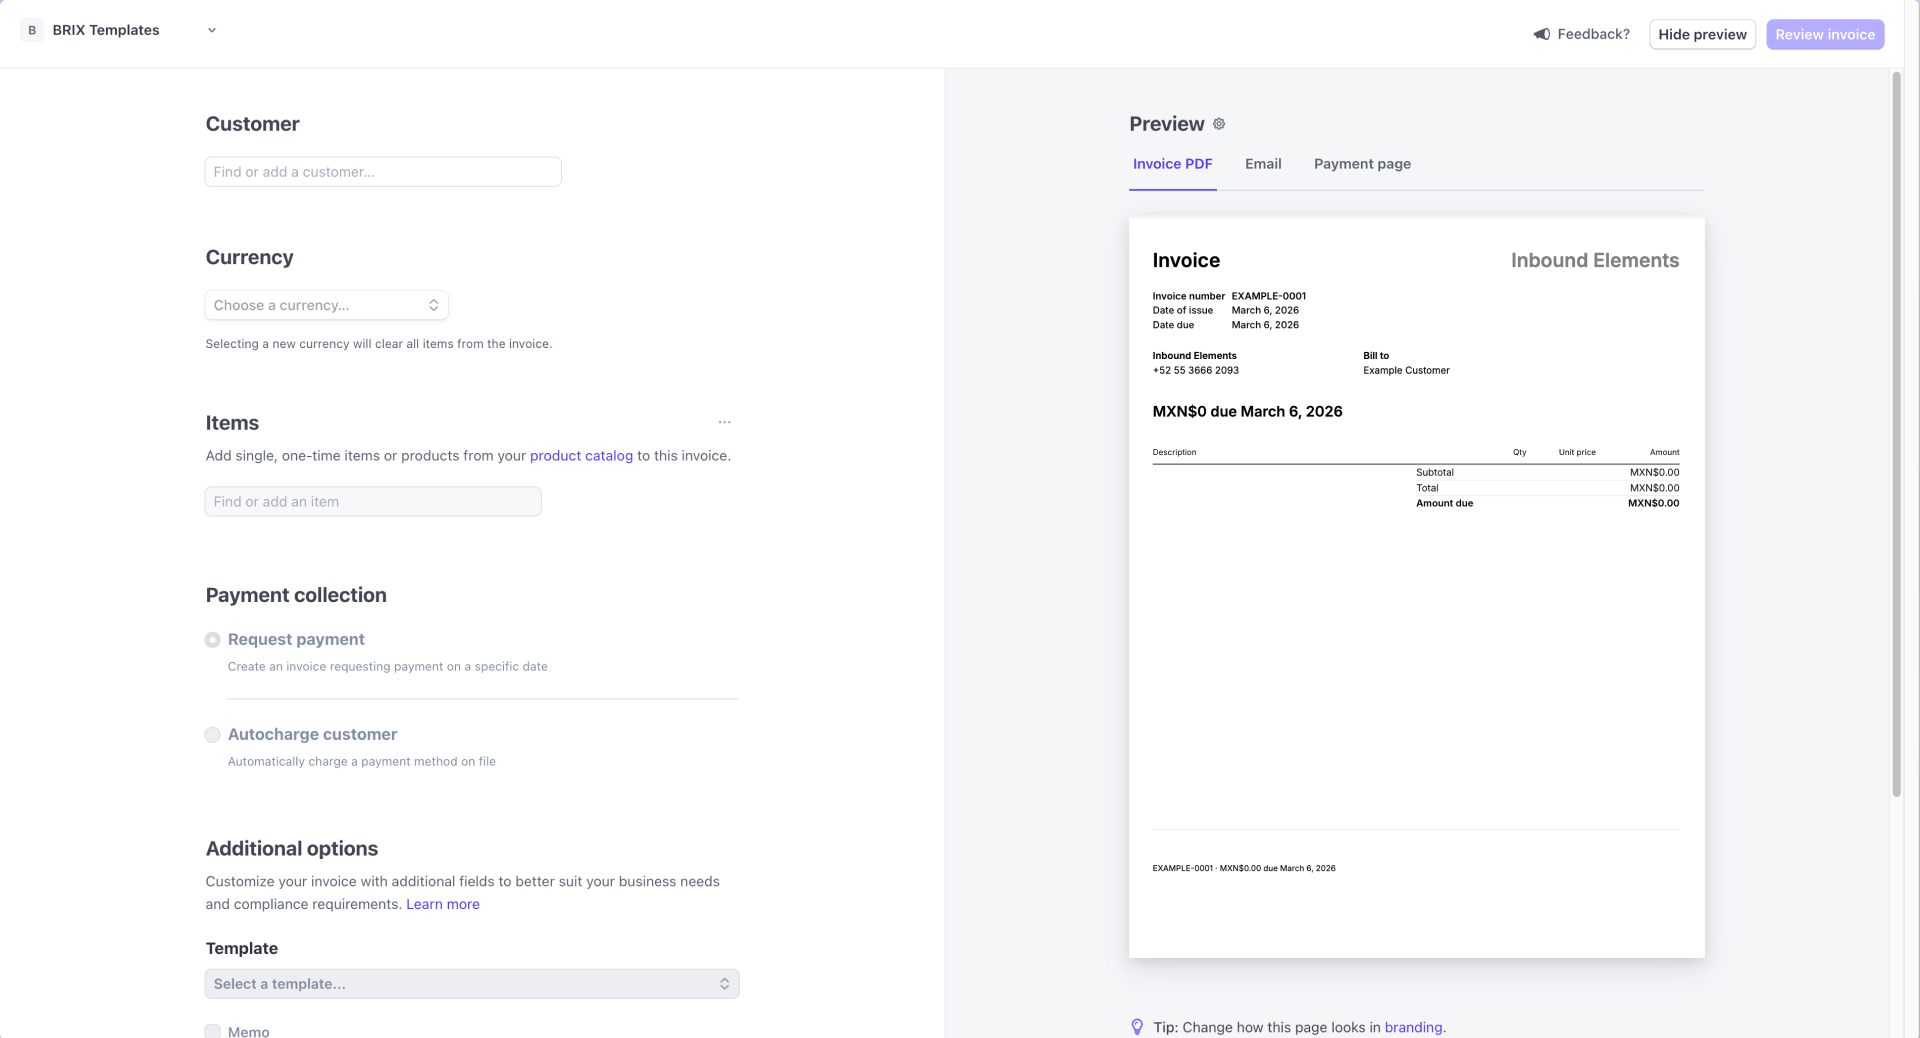Image resolution: width=1920 pixels, height=1038 pixels.
Task: Open the branding link in tip
Action: coord(1413,1027)
